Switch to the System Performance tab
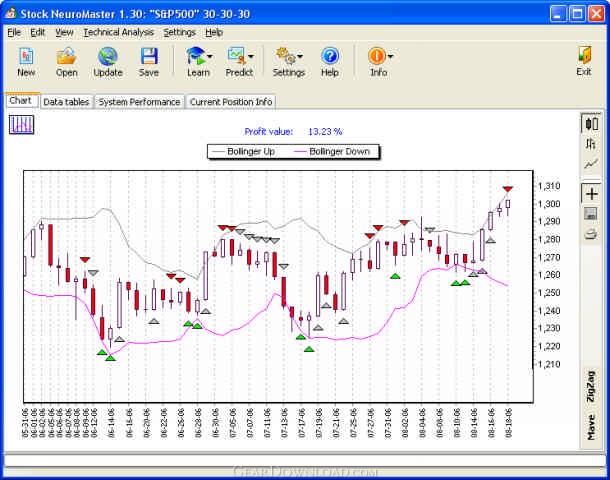 (139, 102)
